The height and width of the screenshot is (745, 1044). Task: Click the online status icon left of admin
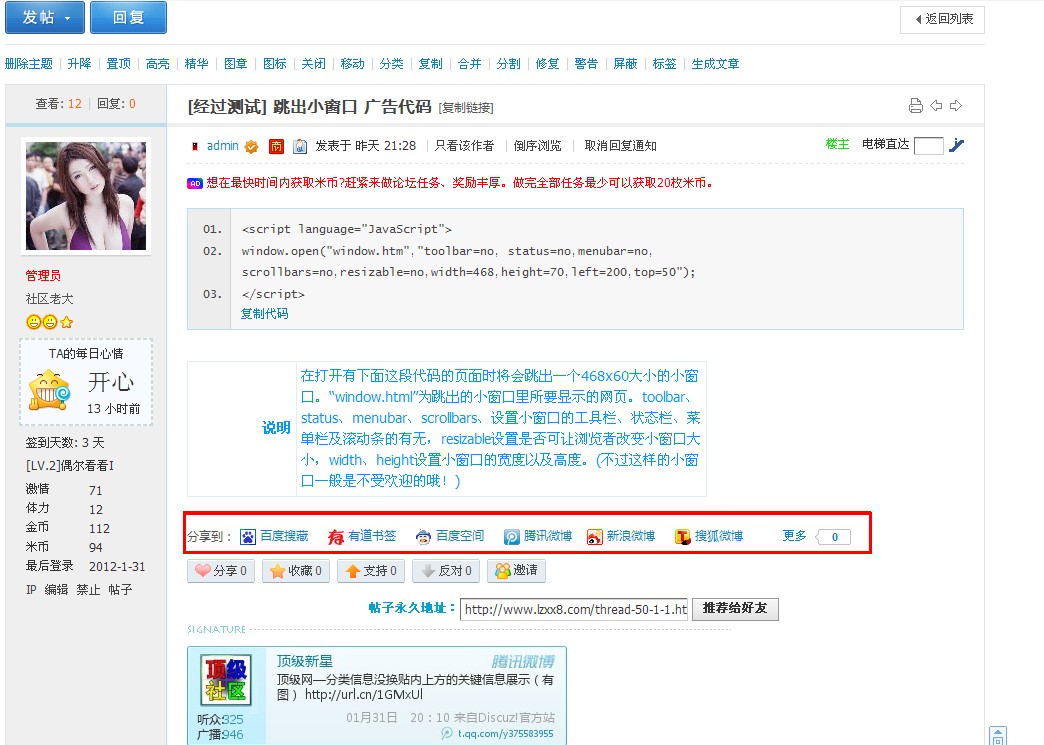(x=194, y=146)
